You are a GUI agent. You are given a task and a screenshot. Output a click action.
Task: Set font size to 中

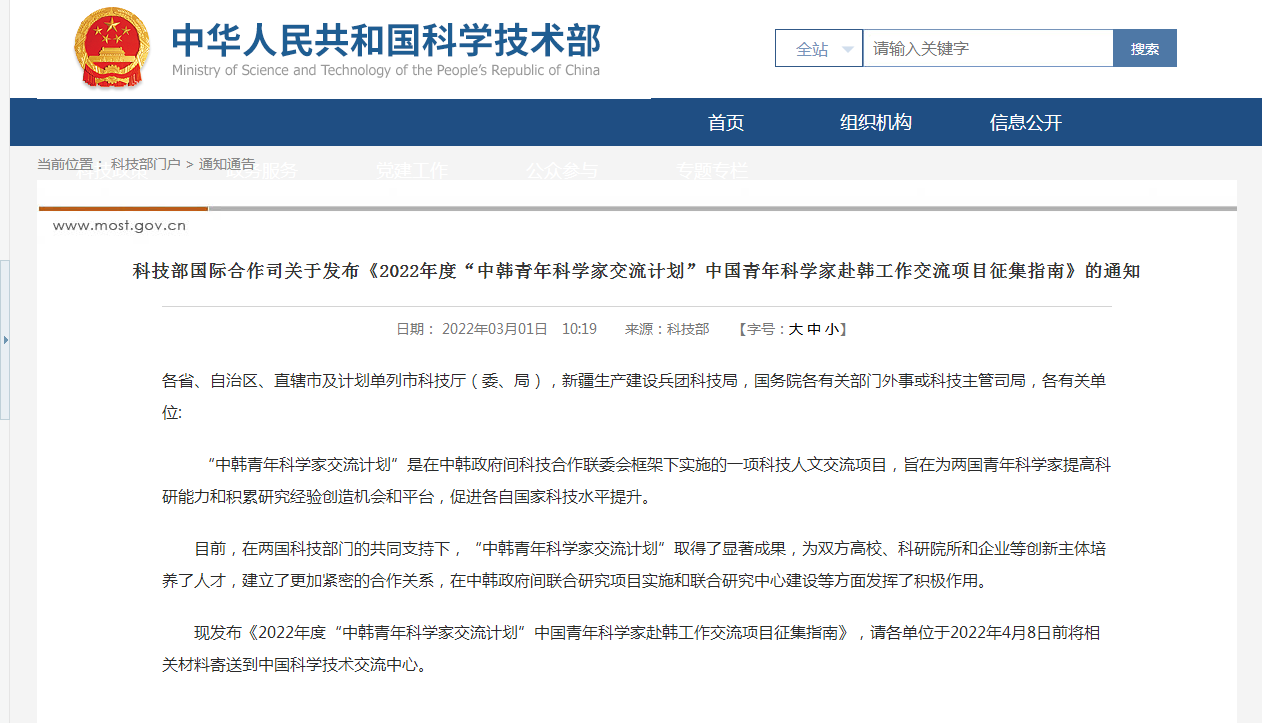[814, 329]
